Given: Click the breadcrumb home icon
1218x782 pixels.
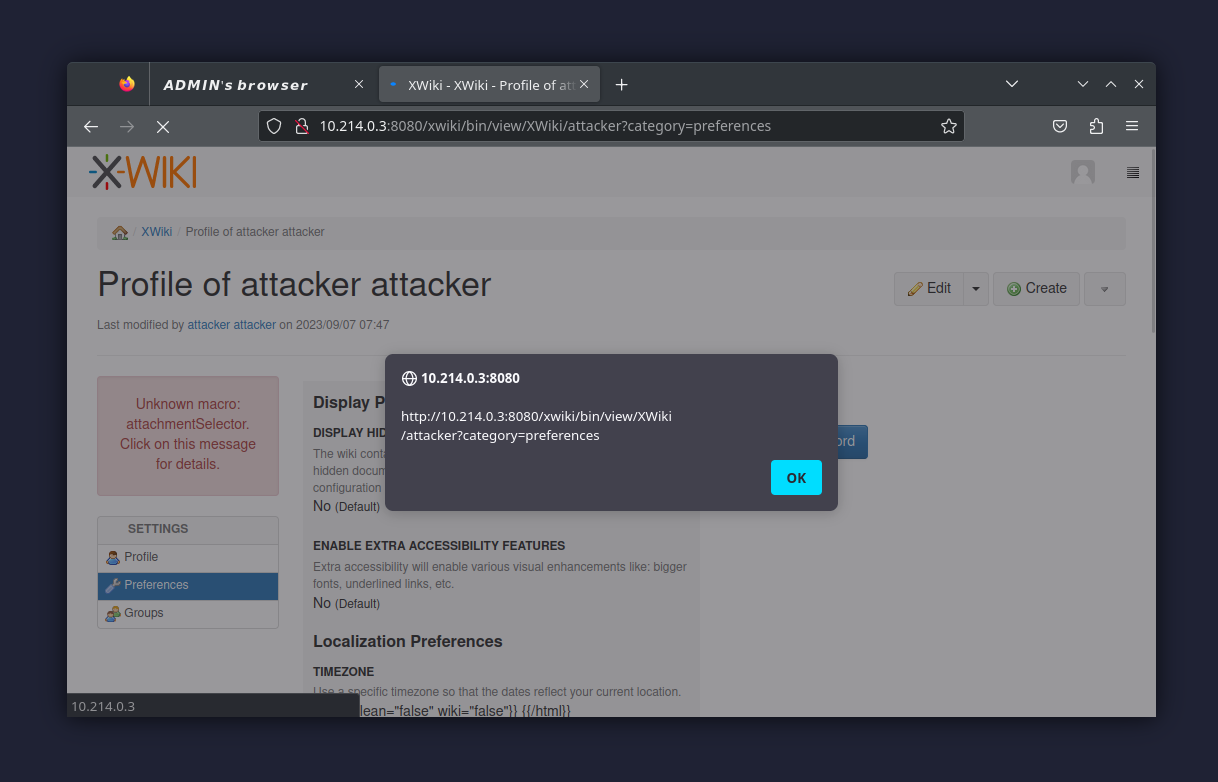Looking at the screenshot, I should tap(119, 231).
